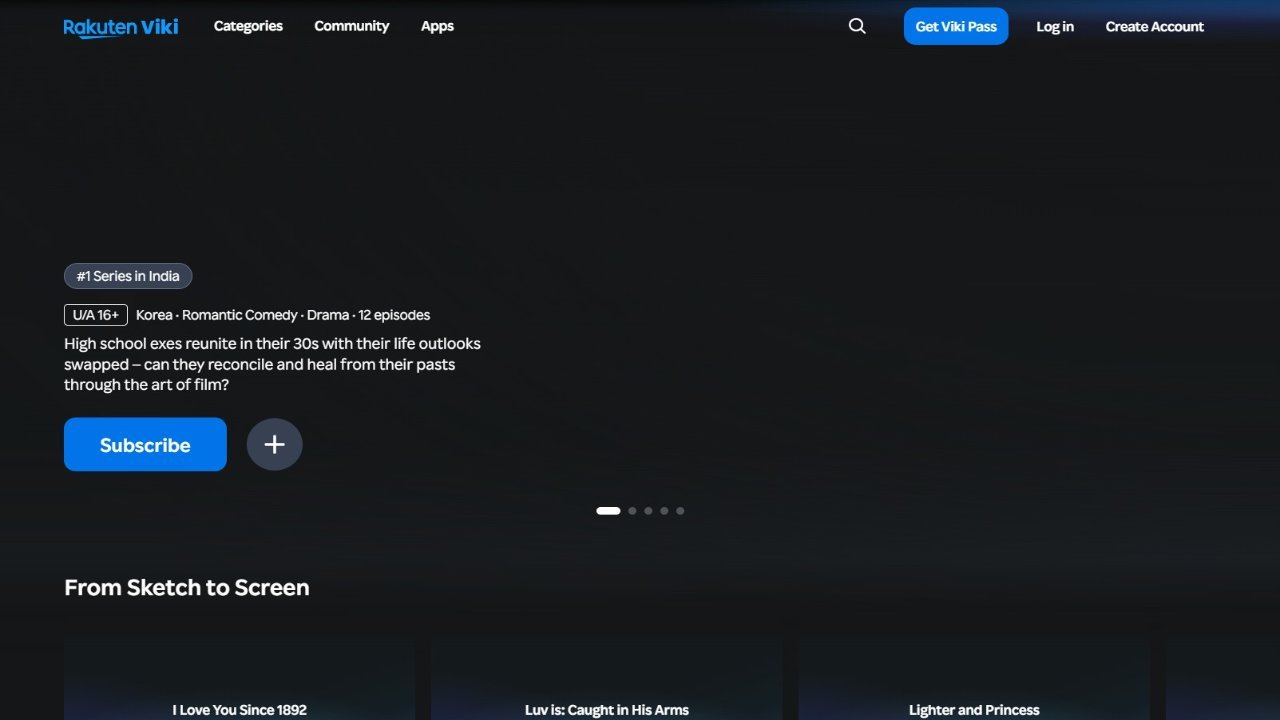Select the fourth carousel slide dot
Viewport: 1280px width, 720px height.
(x=664, y=510)
